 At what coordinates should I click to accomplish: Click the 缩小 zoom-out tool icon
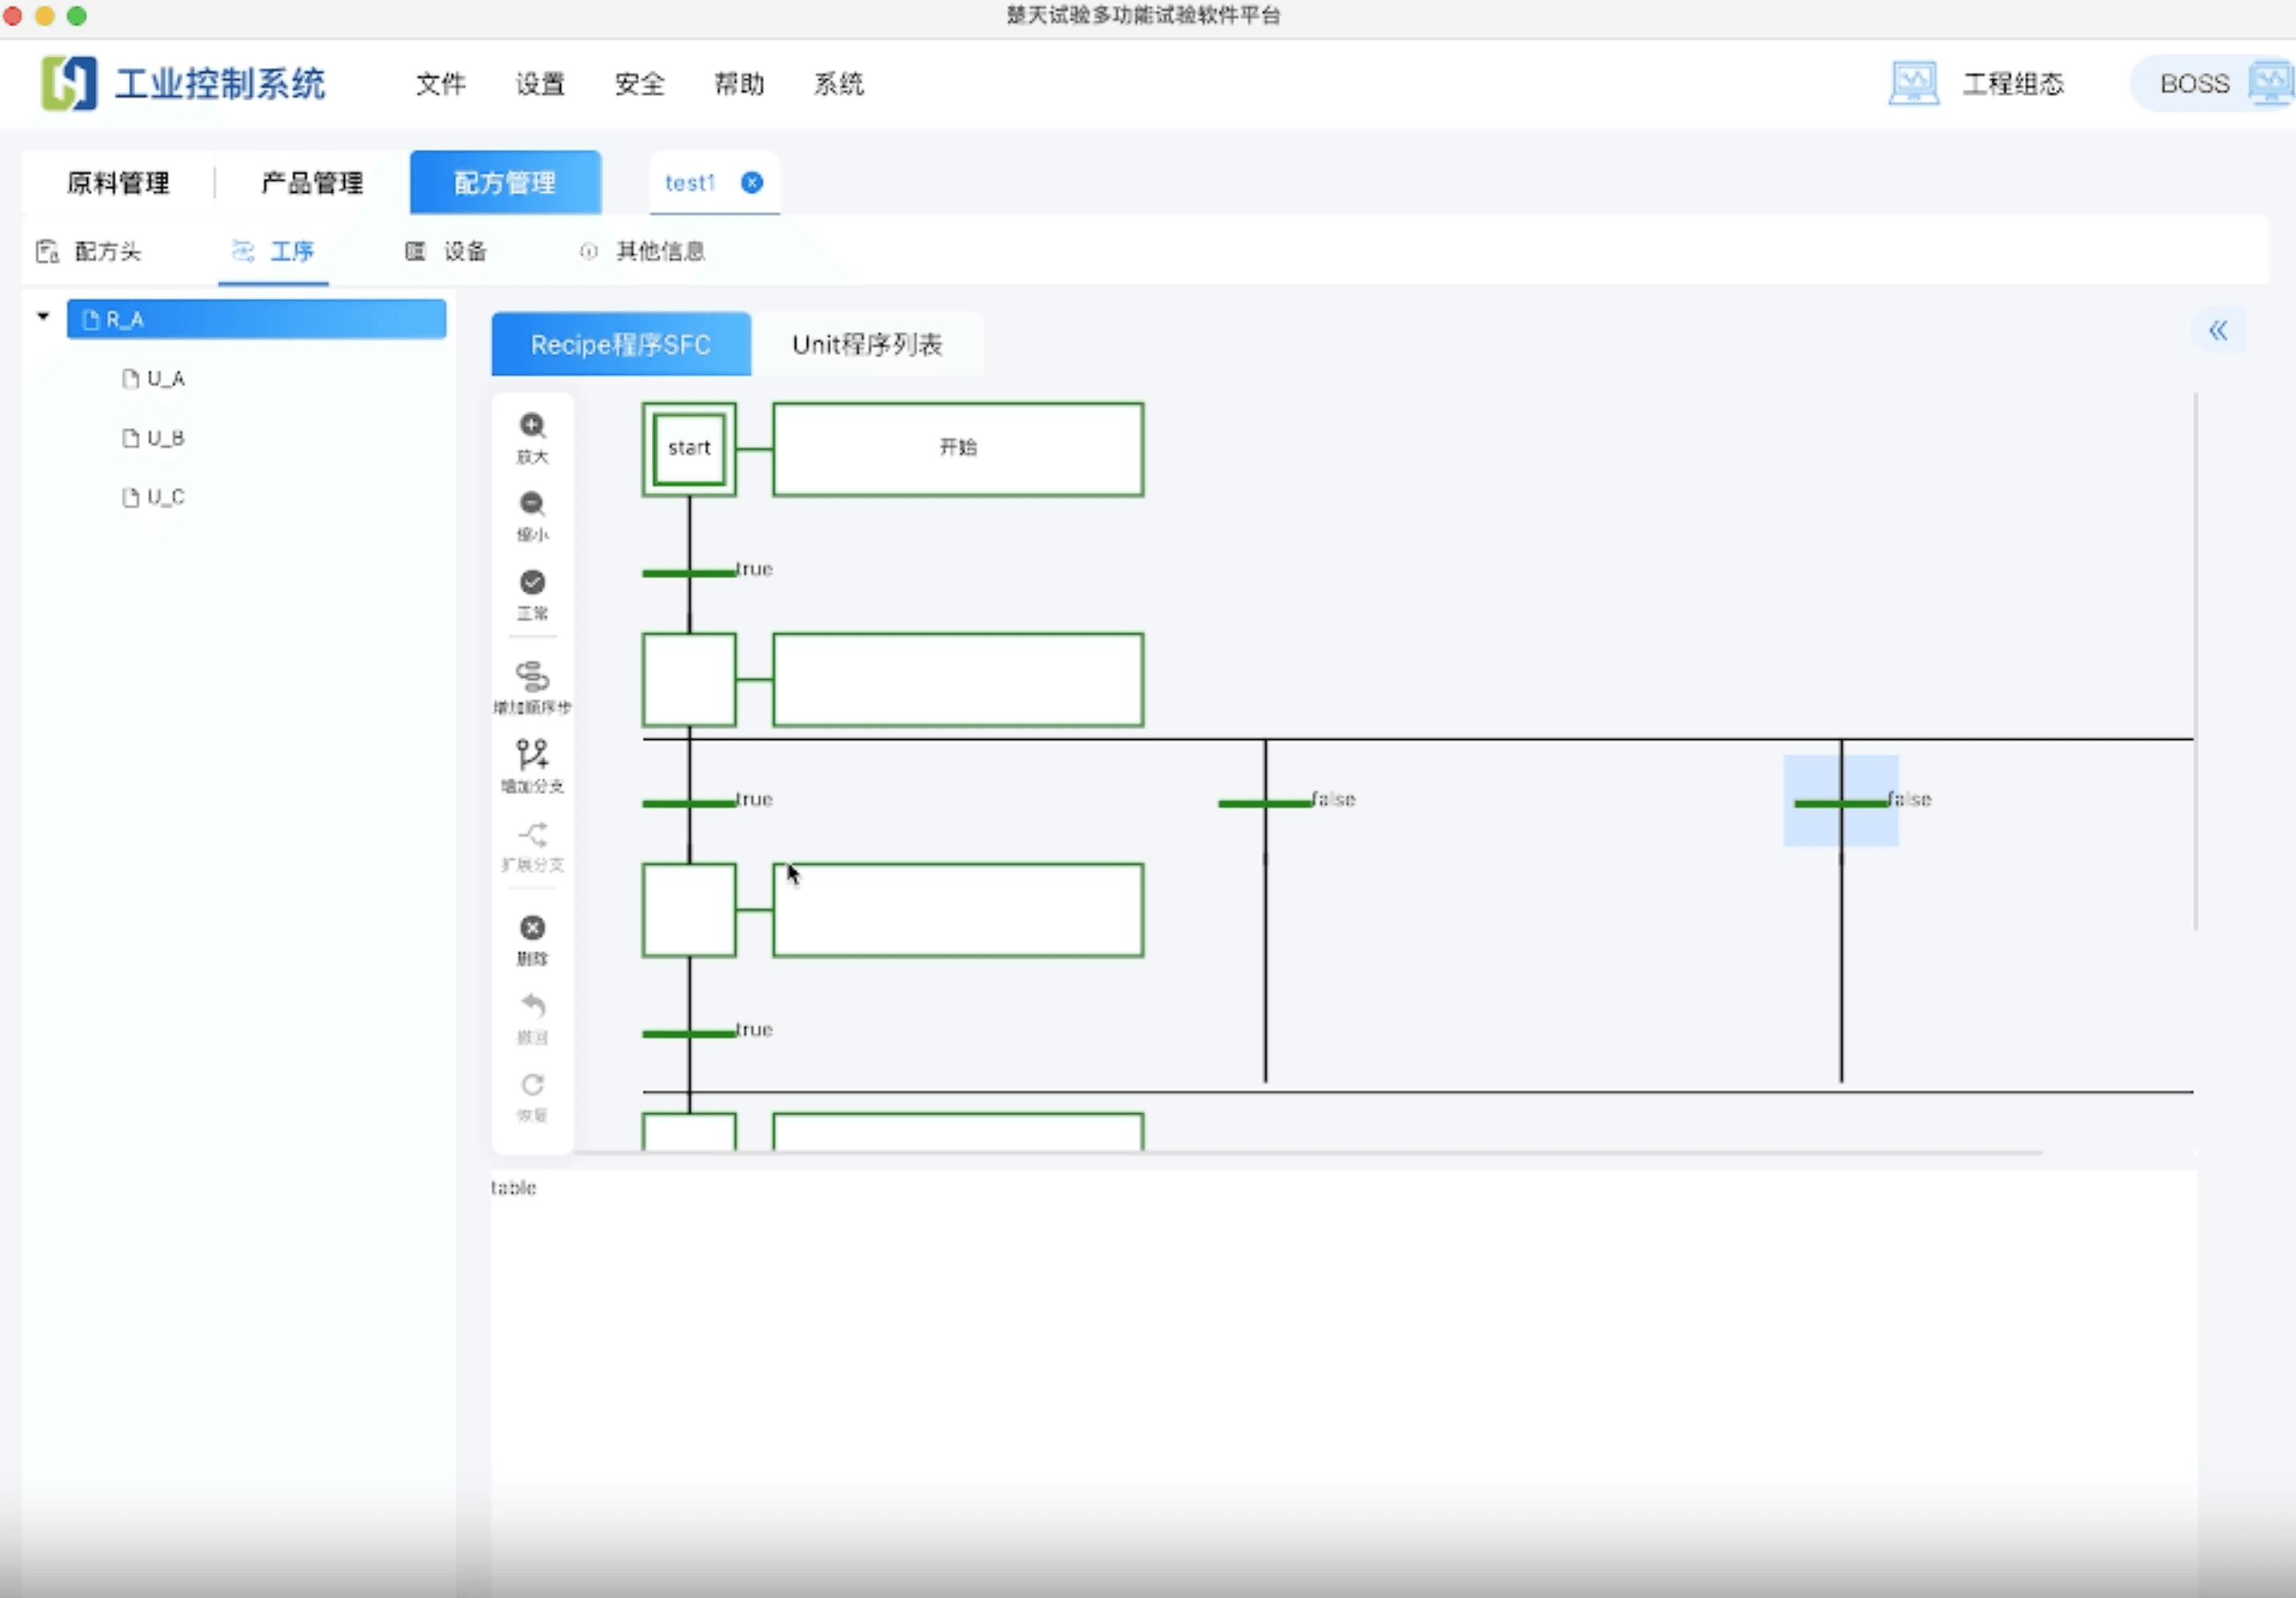click(x=532, y=504)
